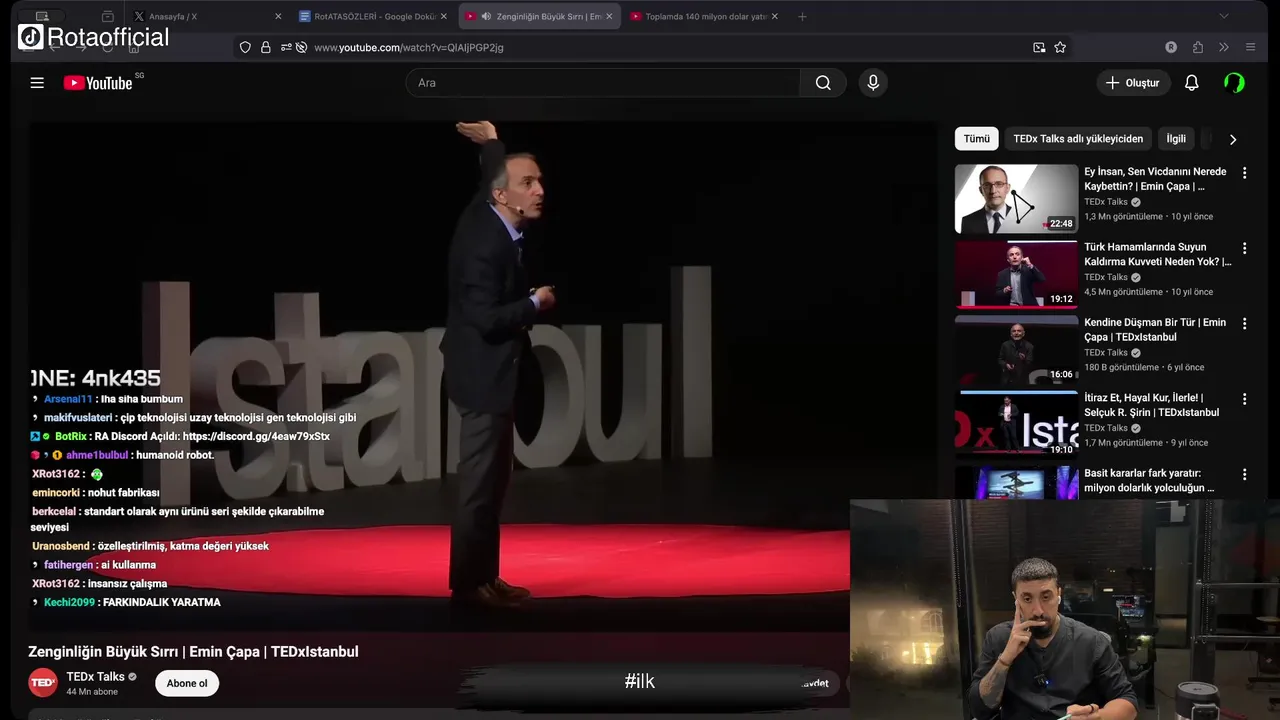The image size is (1280, 720).
Task: Mute the playing tab speaker icon
Action: pos(486,16)
